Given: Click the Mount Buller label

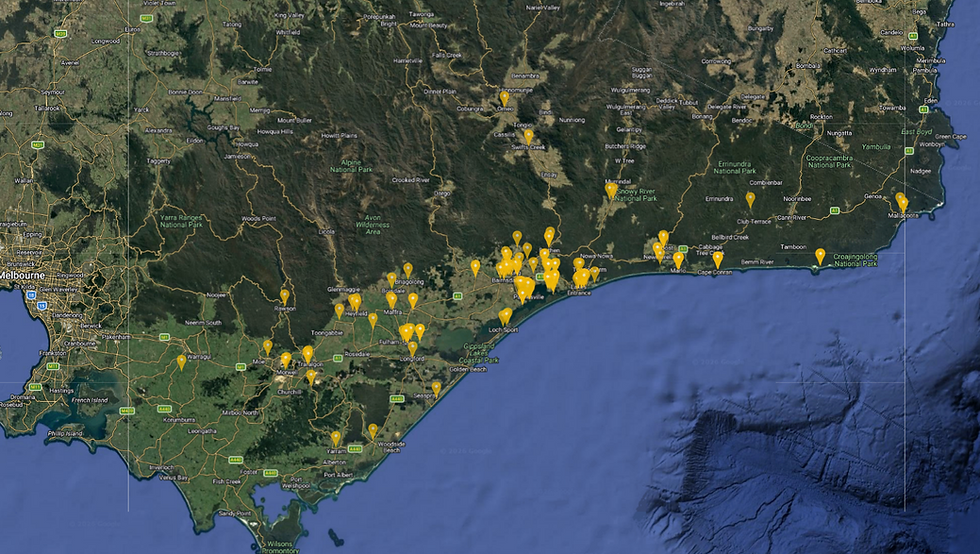Looking at the screenshot, I should 294,120.
